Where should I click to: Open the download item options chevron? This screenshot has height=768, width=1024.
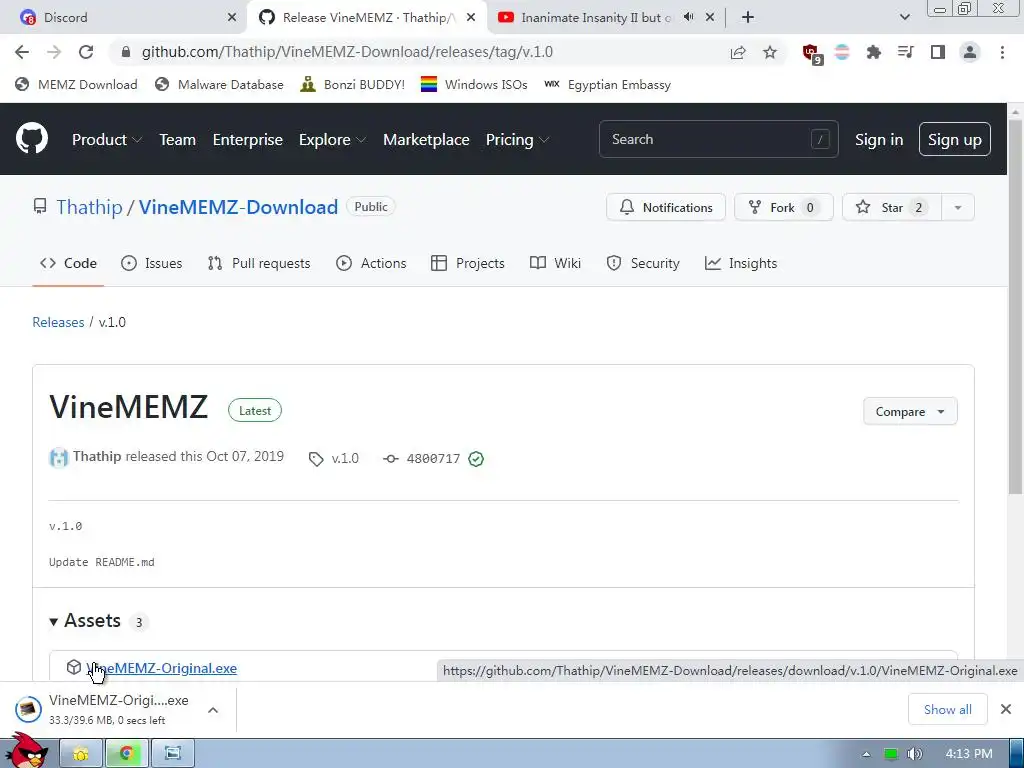(213, 710)
